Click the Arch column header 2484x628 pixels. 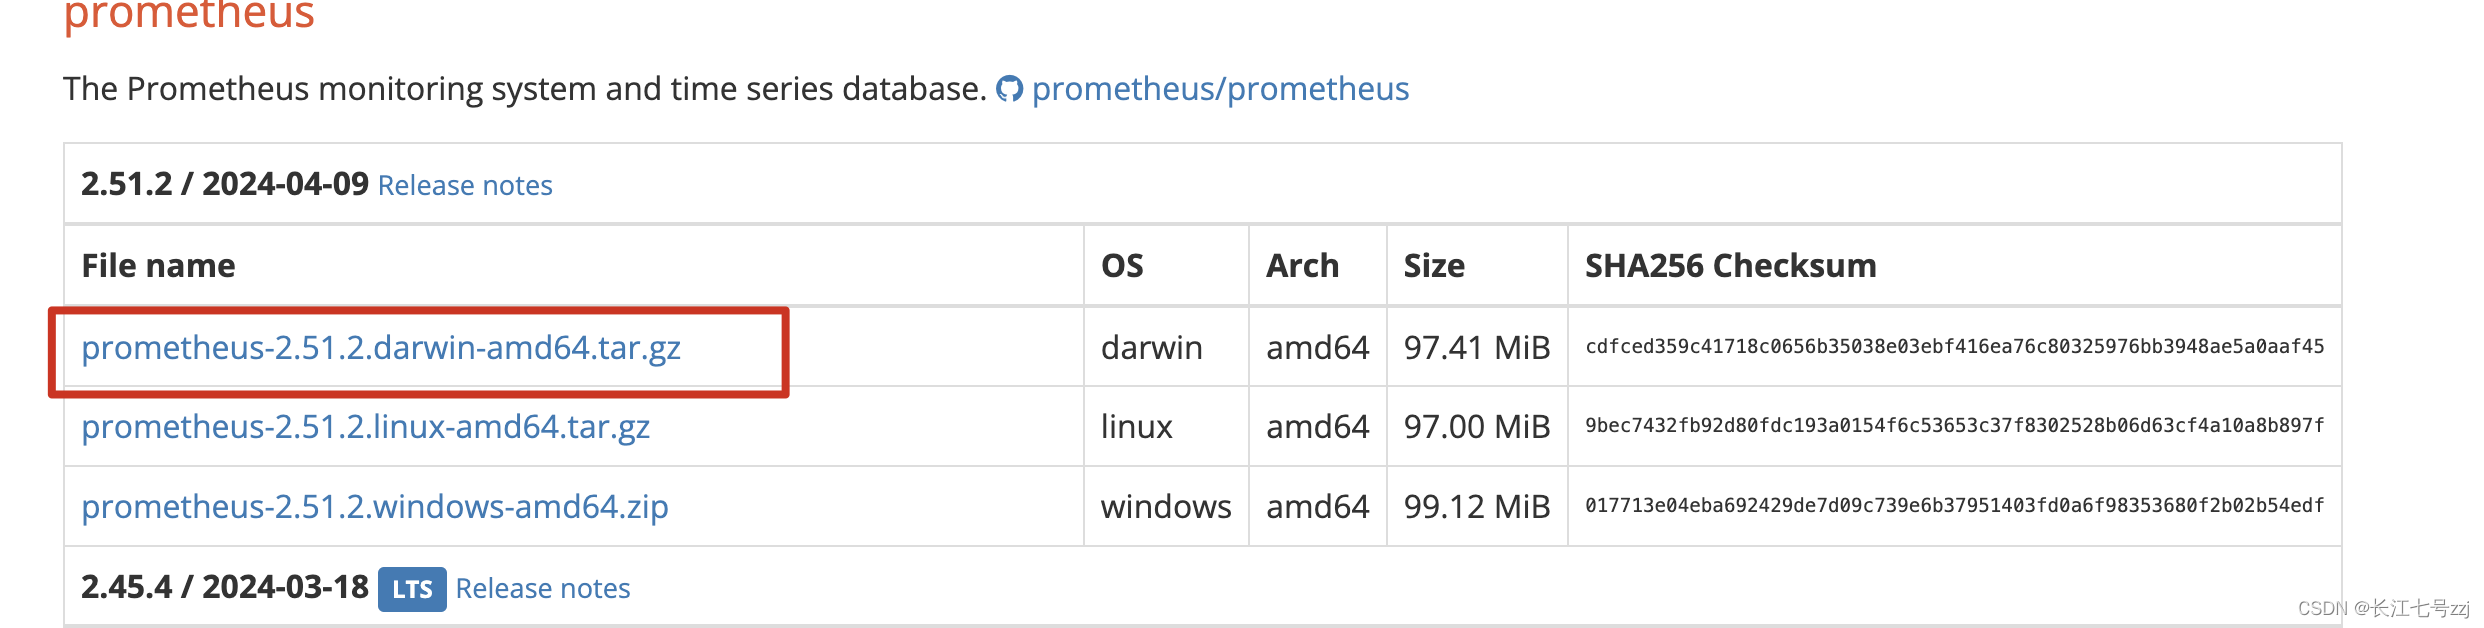pyautogui.click(x=1303, y=265)
